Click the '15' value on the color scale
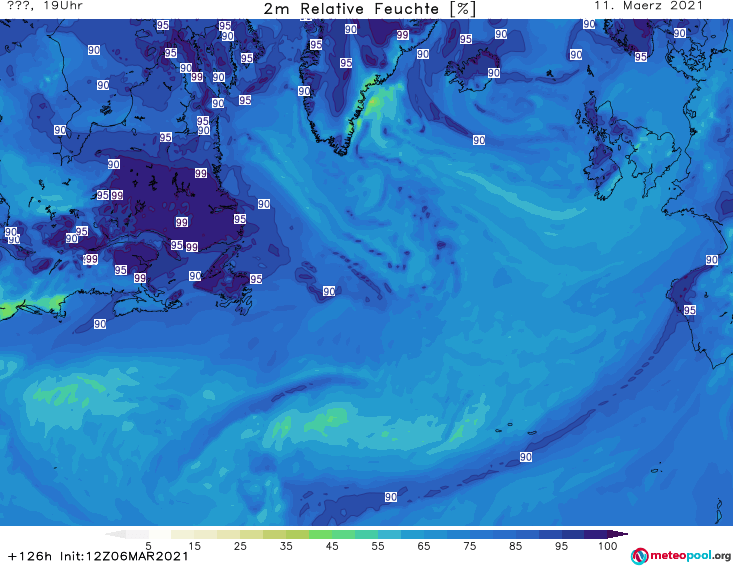733x566 pixels. pos(194,546)
